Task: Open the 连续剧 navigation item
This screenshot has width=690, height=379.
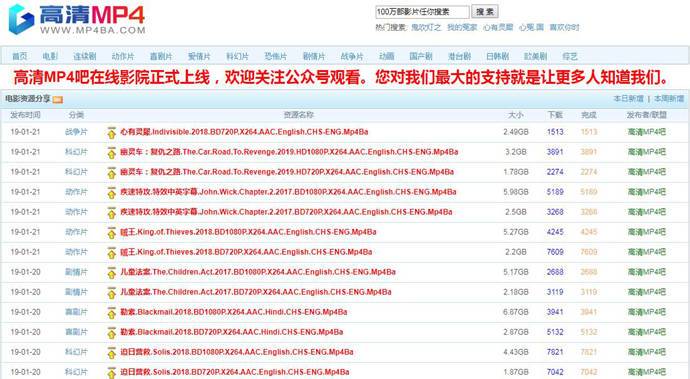Action: pos(84,56)
